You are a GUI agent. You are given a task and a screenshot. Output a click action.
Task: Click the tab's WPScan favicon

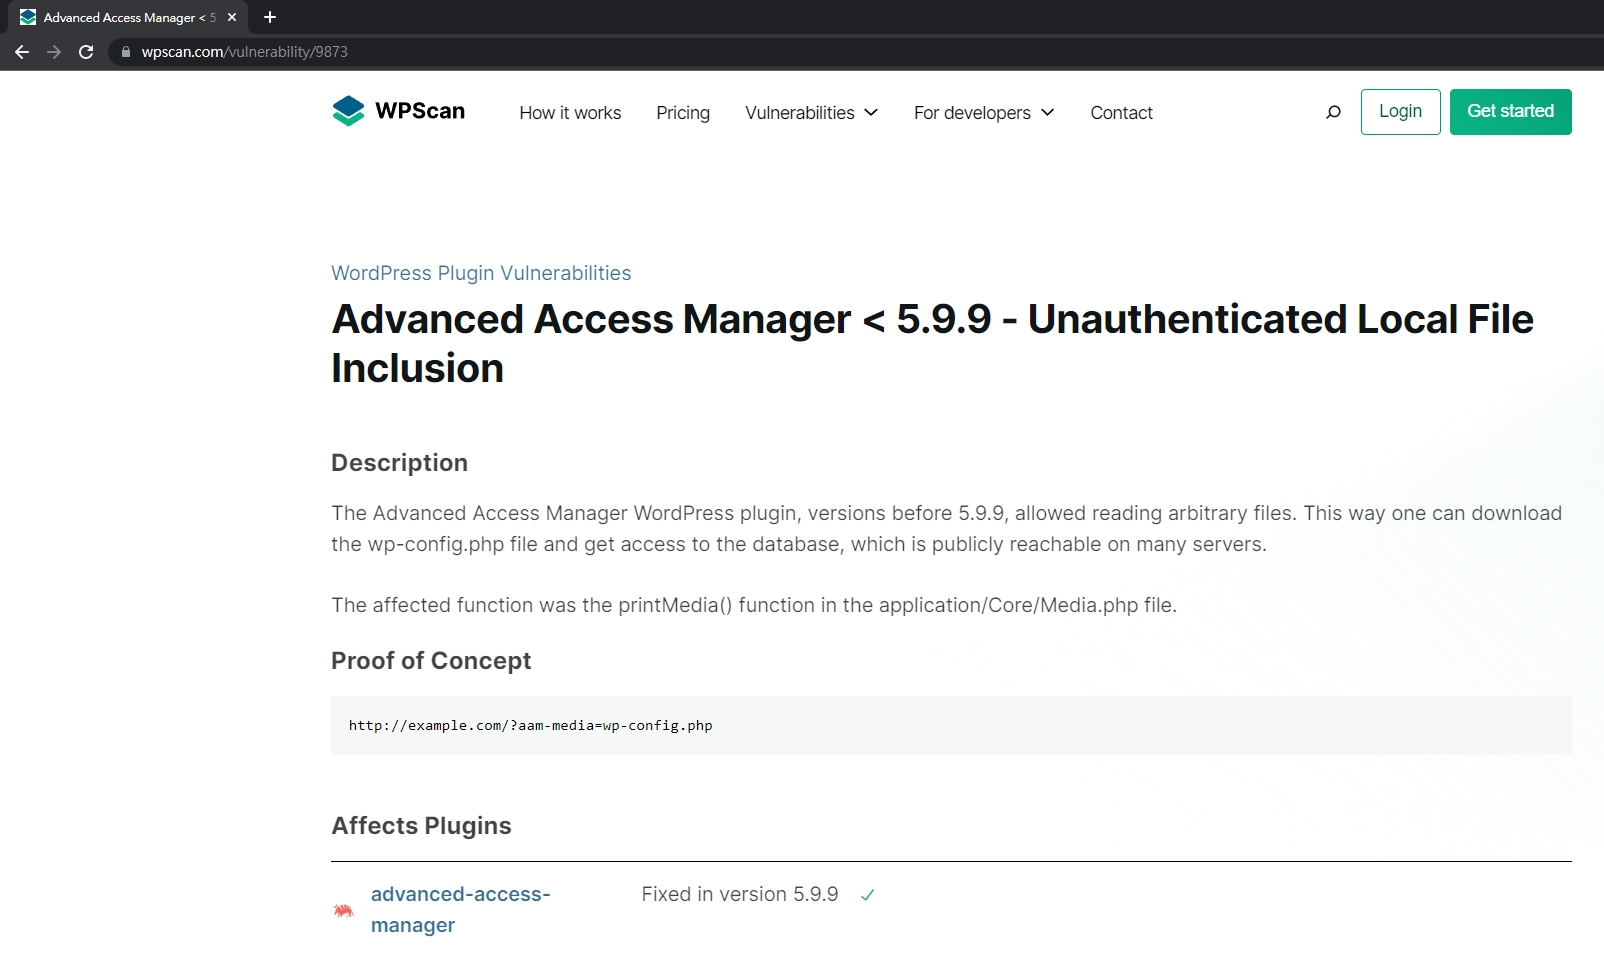click(28, 17)
